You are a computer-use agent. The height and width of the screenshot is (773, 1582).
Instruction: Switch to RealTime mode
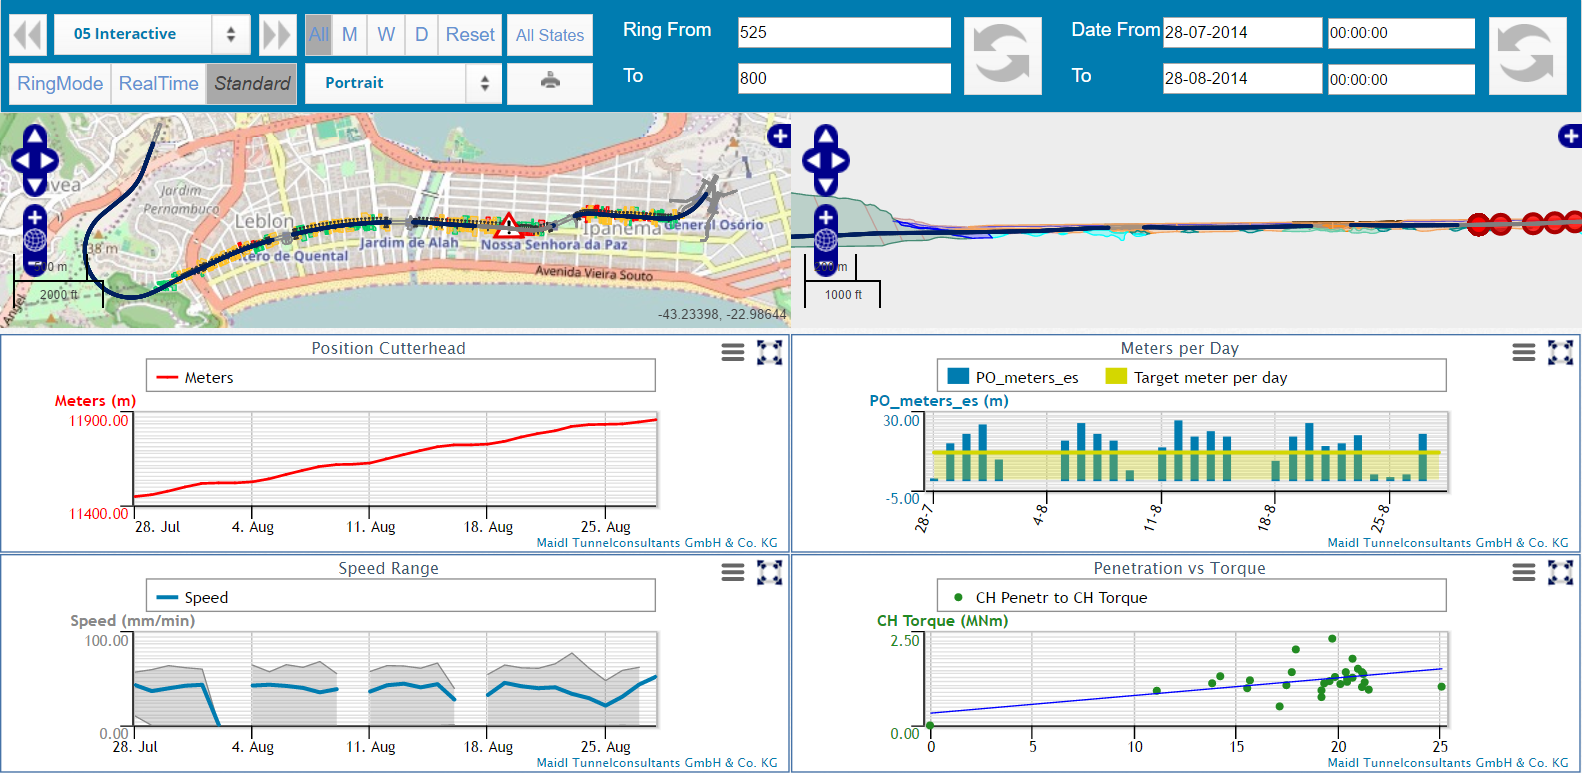(158, 83)
